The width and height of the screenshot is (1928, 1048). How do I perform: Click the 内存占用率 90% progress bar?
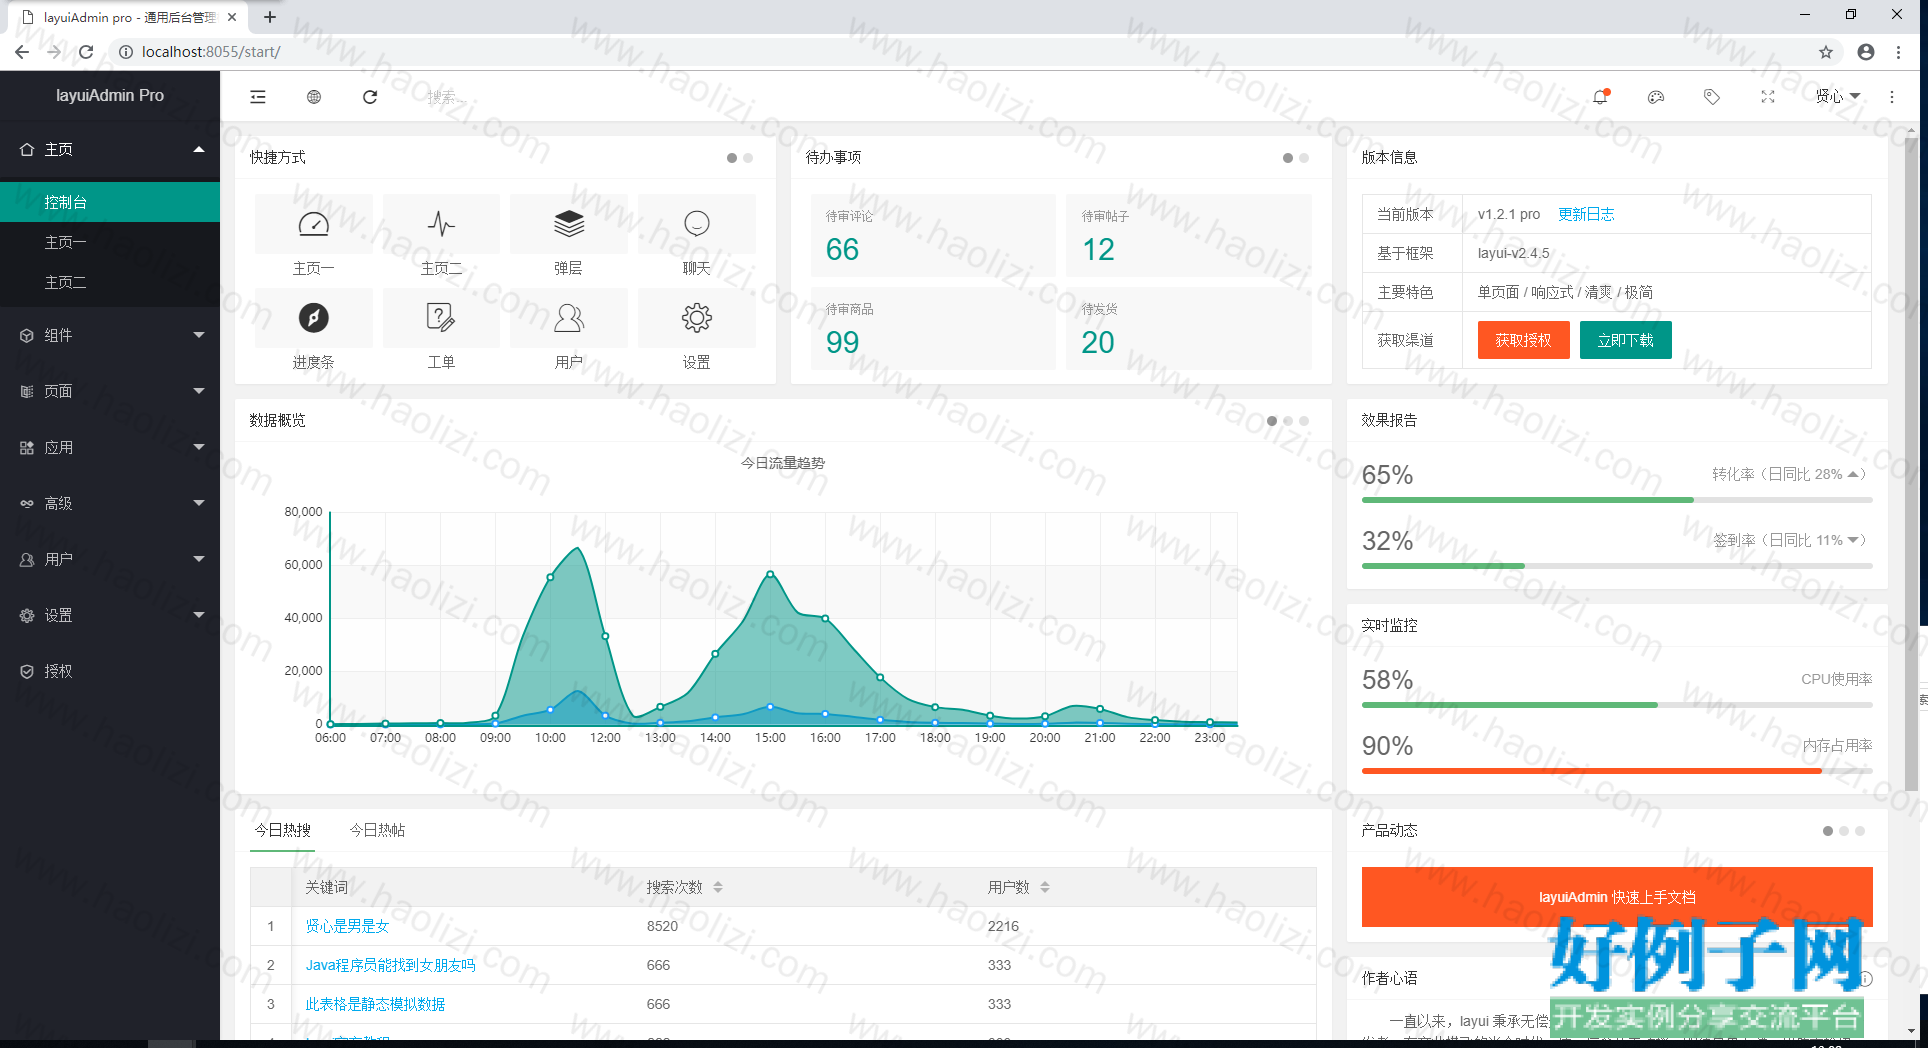pyautogui.click(x=1617, y=771)
